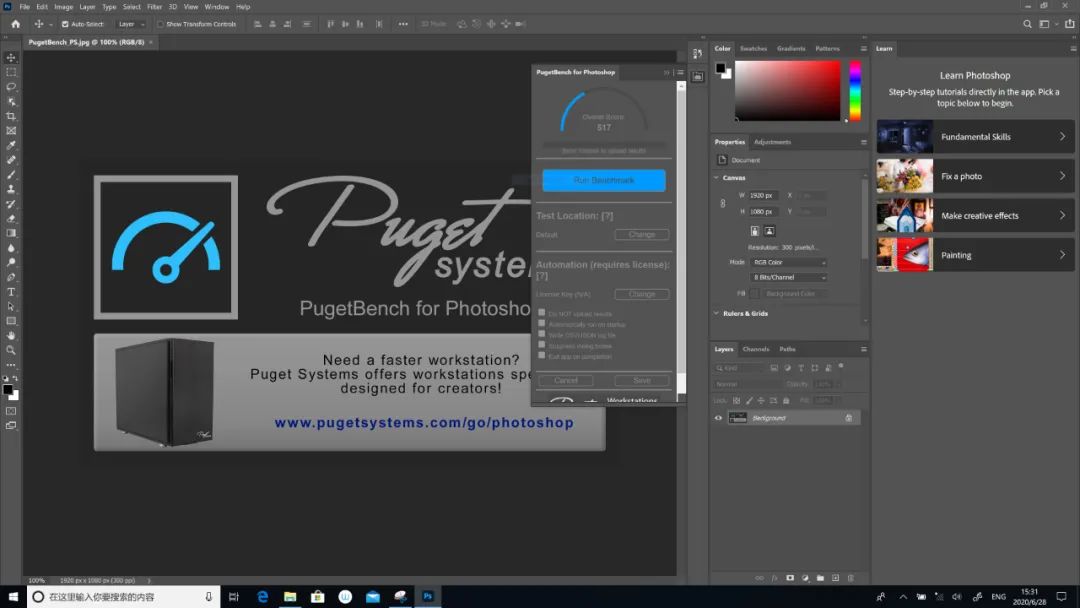The width and height of the screenshot is (1080, 608).
Task: Select the Dodge tool
Action: pyautogui.click(x=11, y=262)
